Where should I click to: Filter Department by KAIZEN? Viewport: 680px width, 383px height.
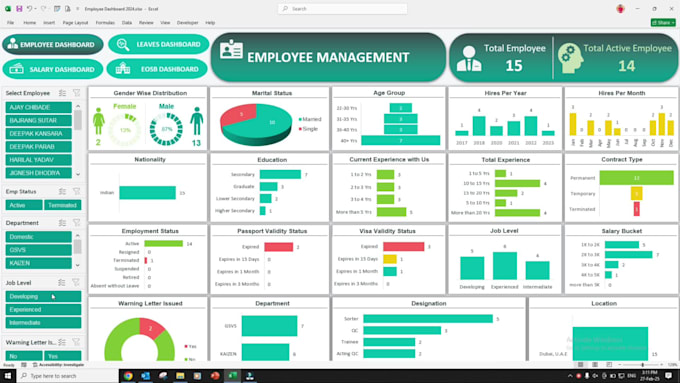coord(39,263)
